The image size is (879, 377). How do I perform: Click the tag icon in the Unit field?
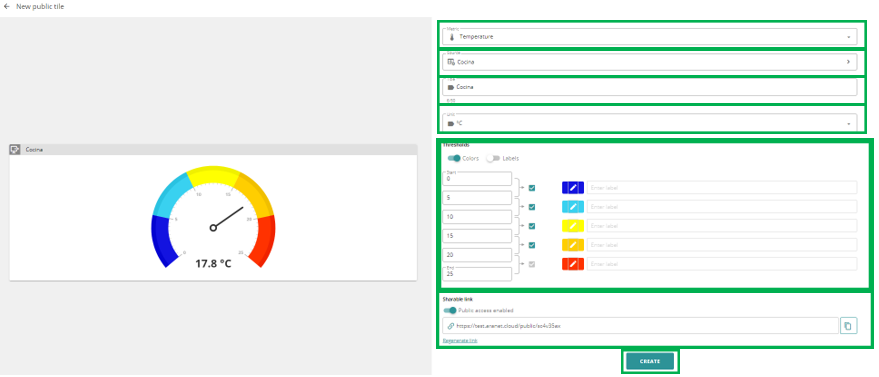click(x=451, y=123)
